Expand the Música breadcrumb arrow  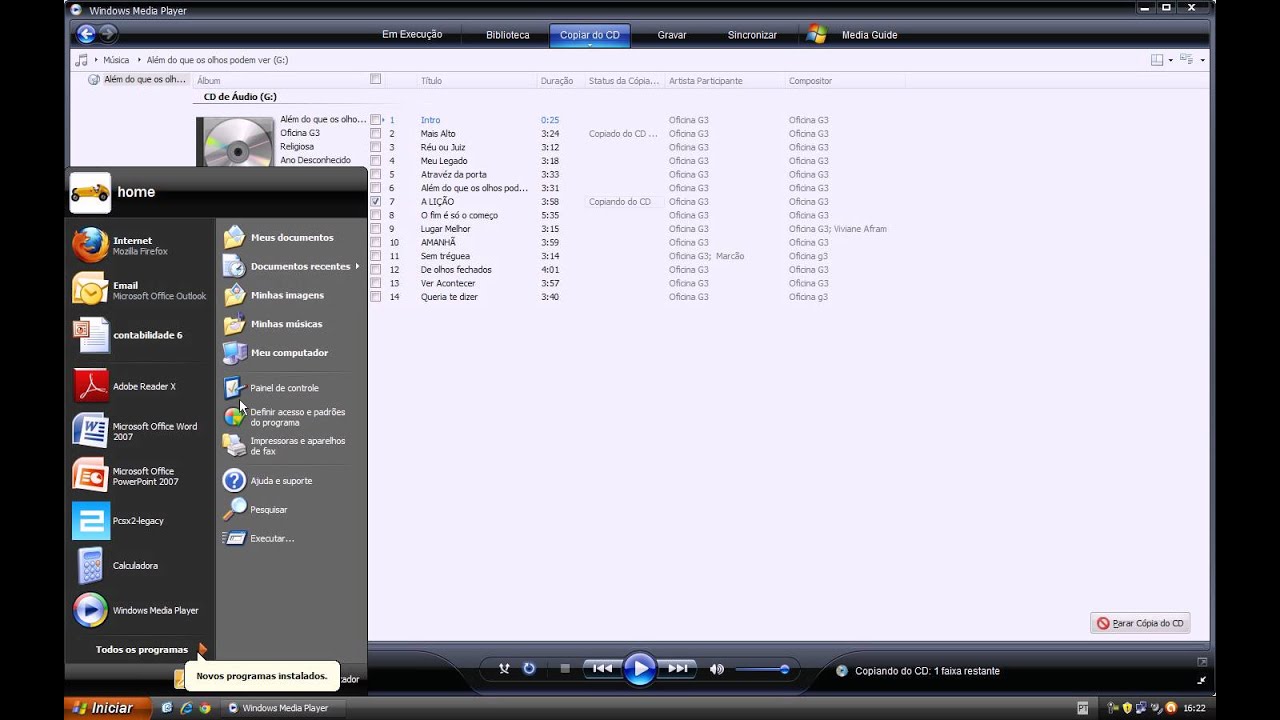[138, 60]
